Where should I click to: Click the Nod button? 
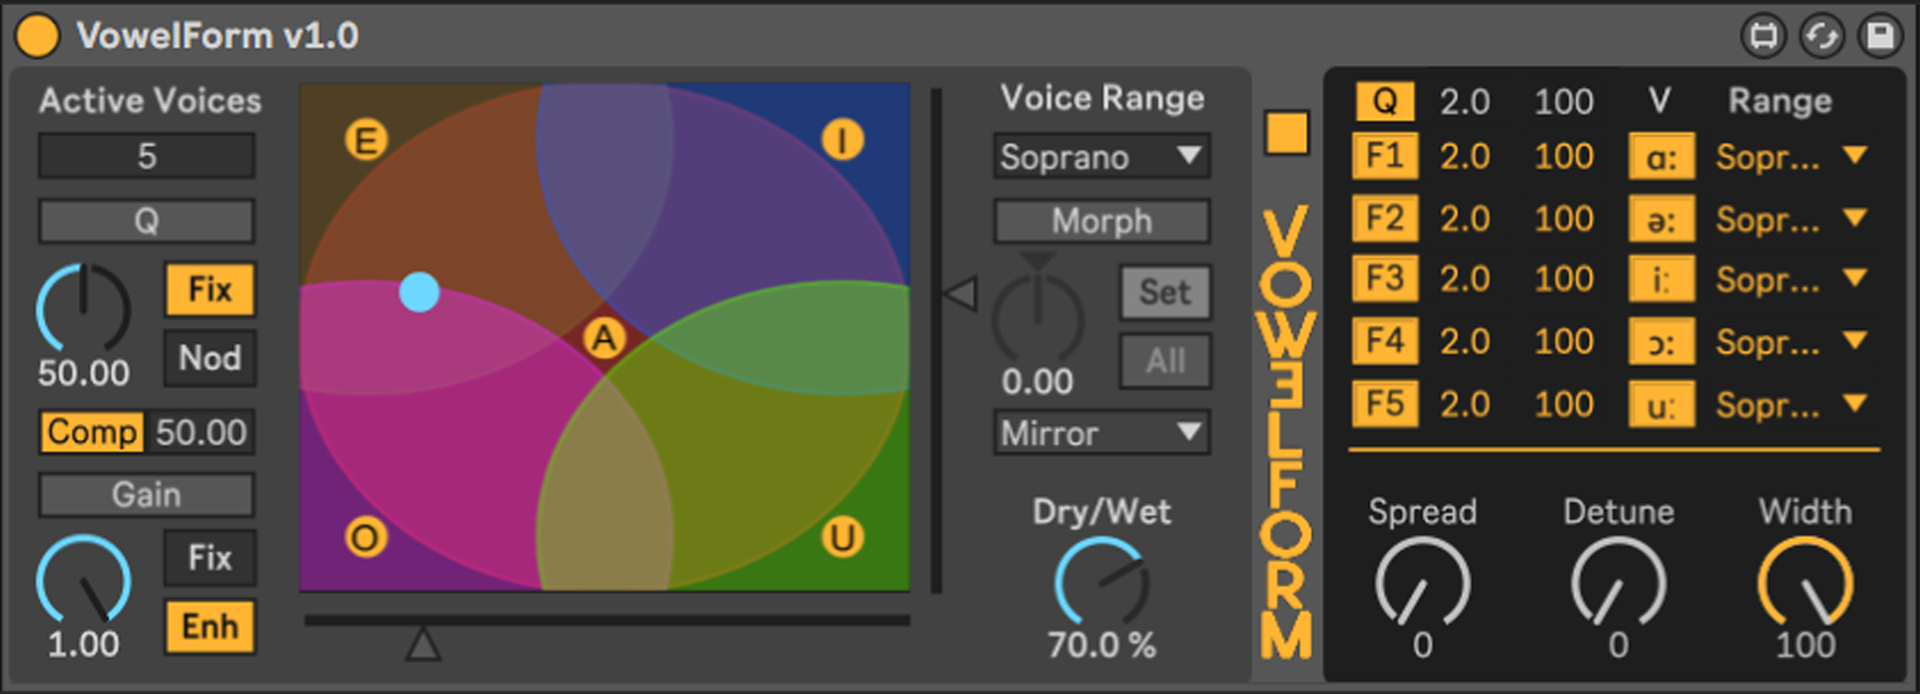[x=209, y=358]
